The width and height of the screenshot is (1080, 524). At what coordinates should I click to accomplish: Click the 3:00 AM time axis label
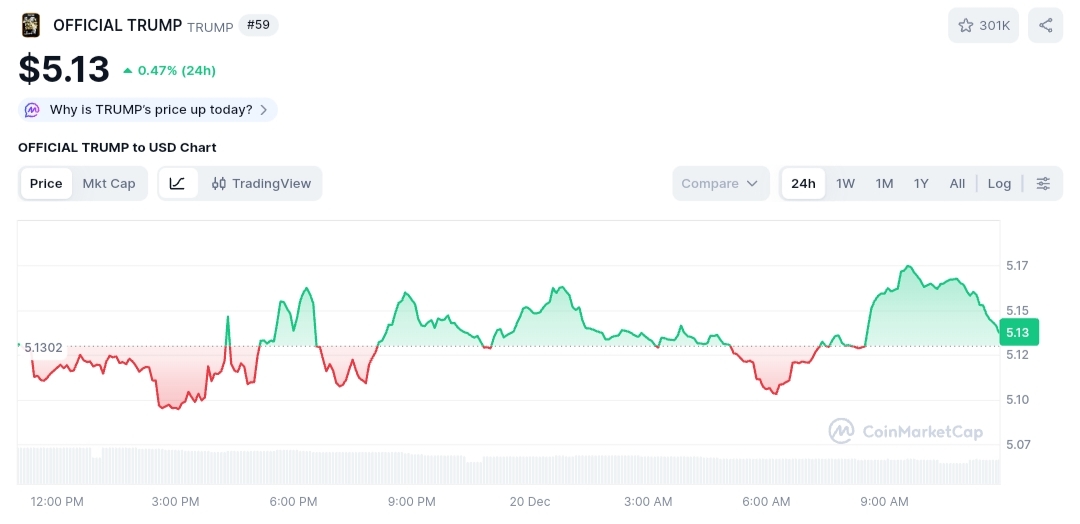(648, 502)
